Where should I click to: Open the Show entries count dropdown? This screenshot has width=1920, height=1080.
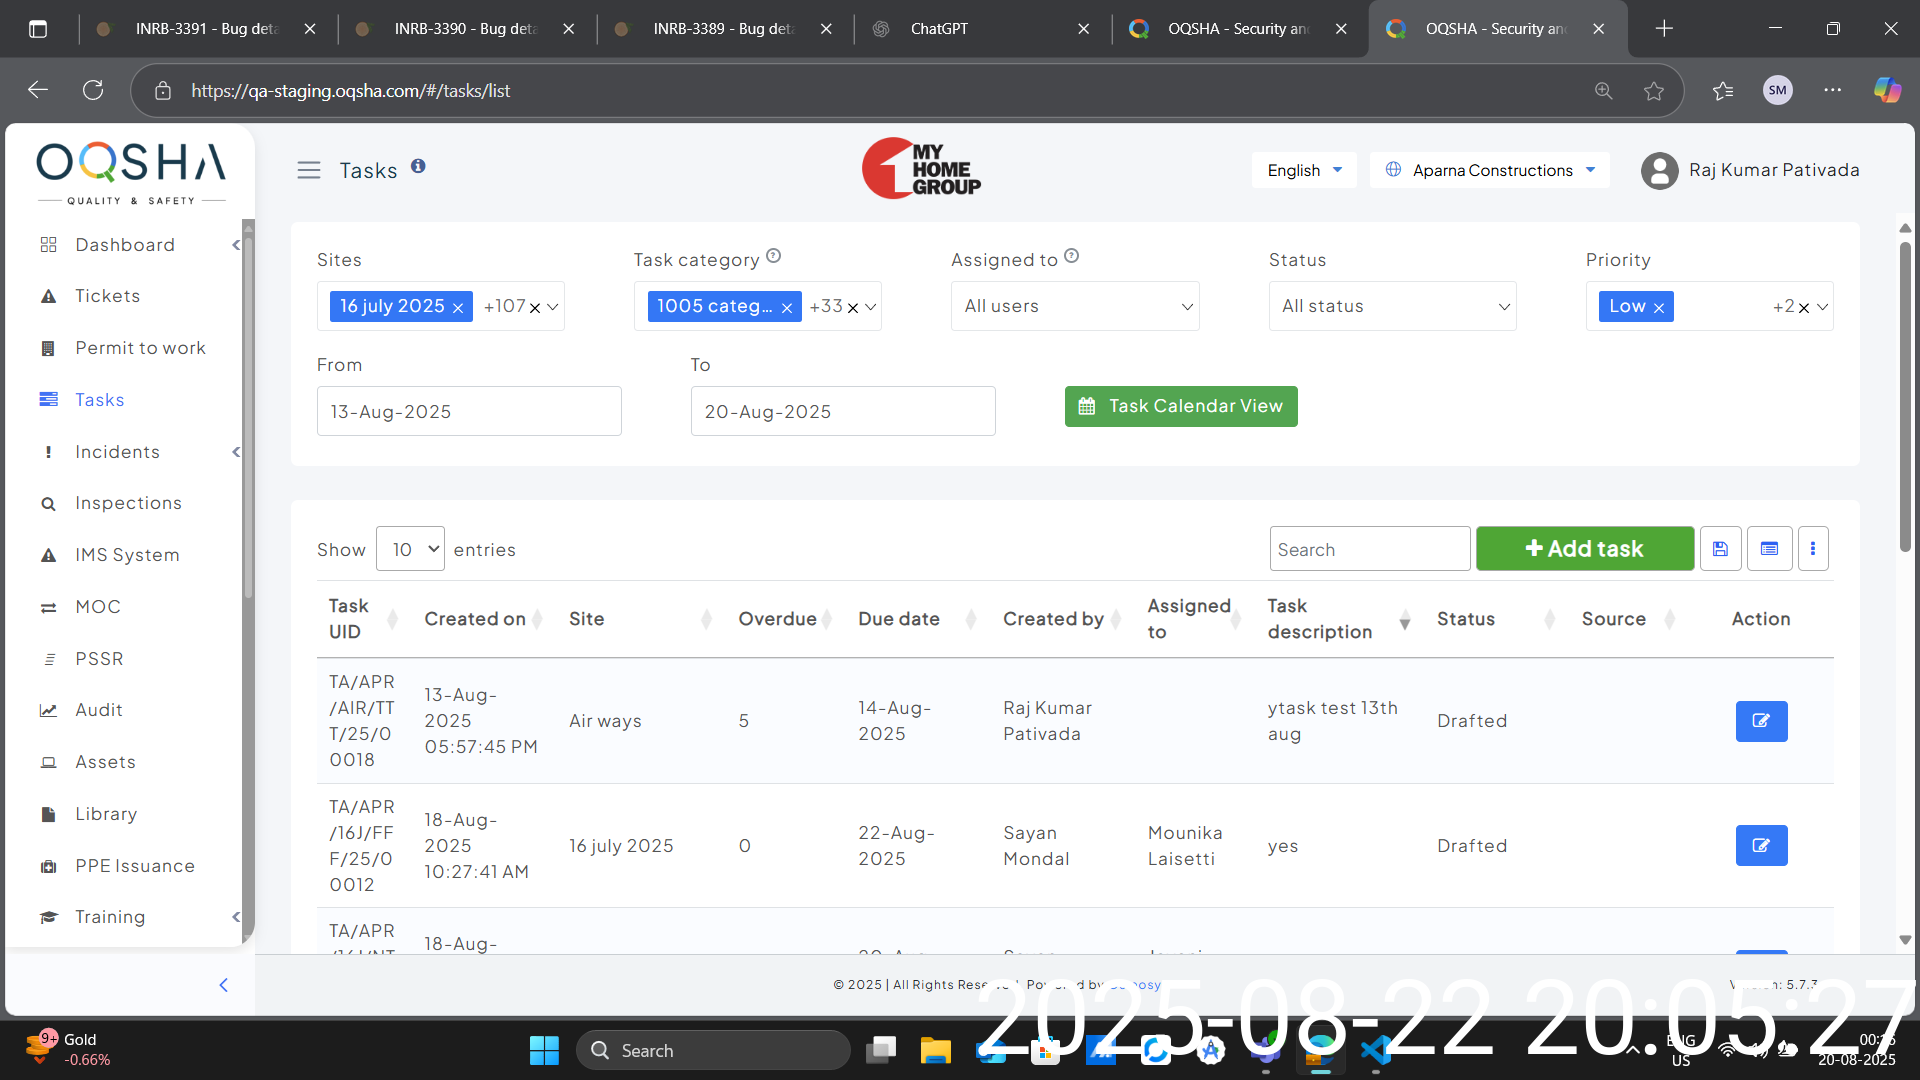[410, 549]
